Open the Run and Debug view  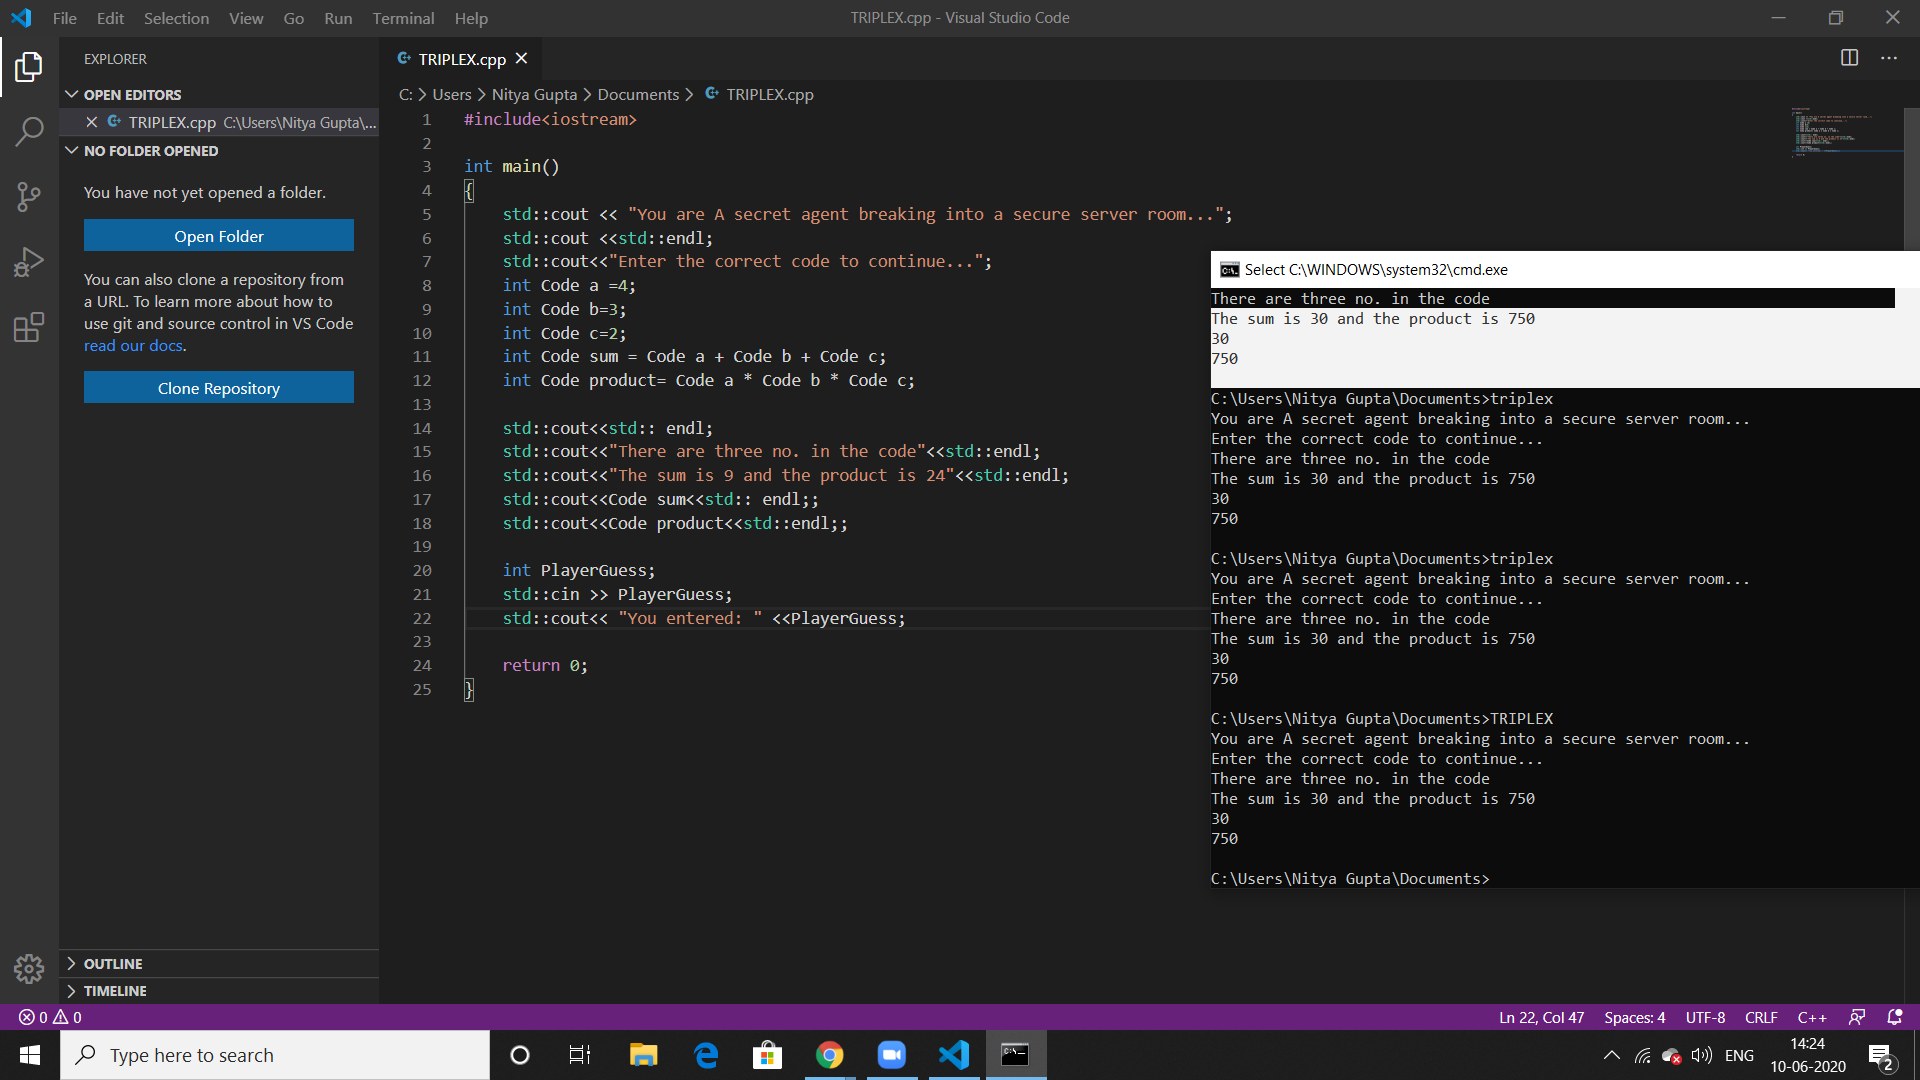click(29, 262)
